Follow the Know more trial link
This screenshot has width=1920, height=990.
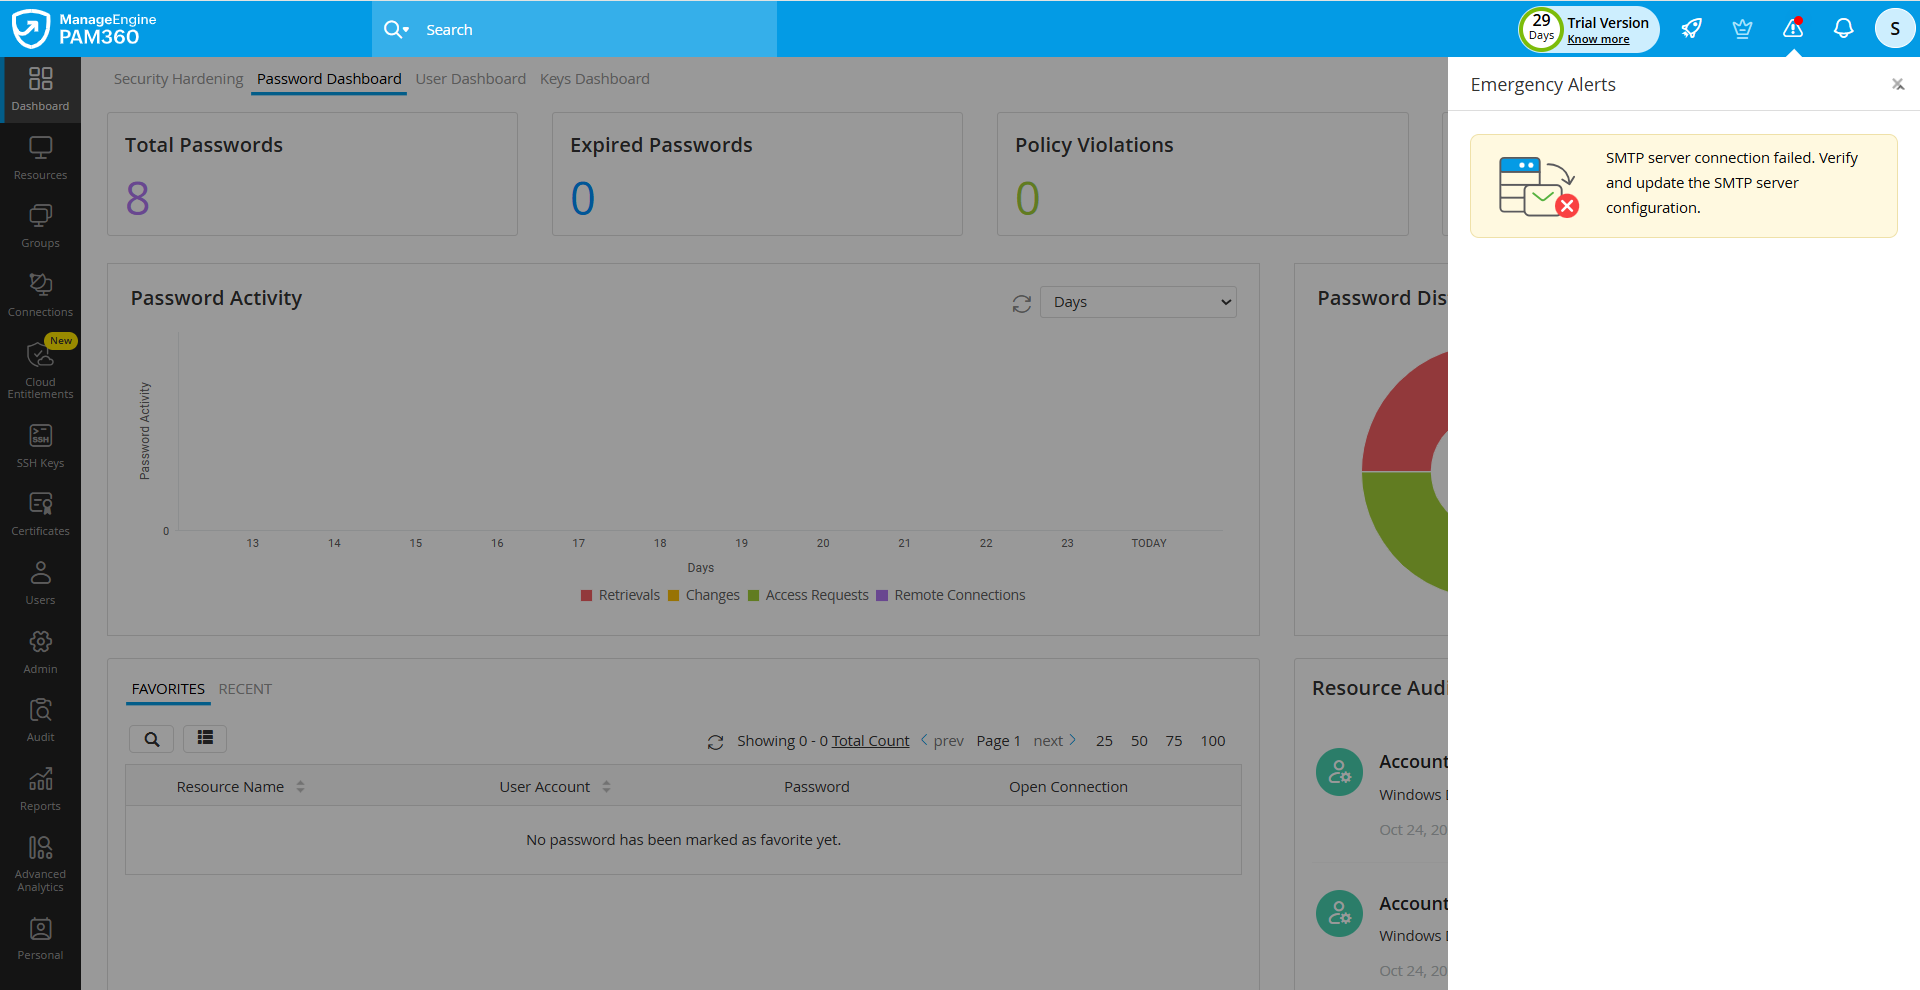1598,39
